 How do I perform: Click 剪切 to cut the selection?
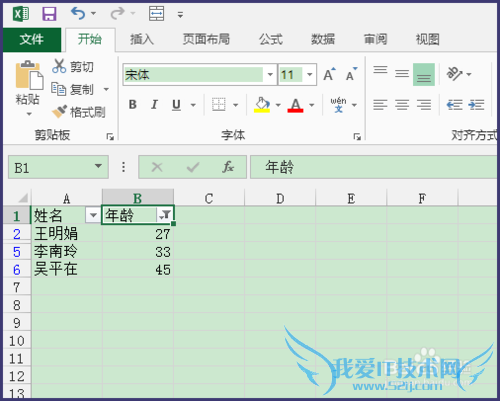(x=73, y=67)
